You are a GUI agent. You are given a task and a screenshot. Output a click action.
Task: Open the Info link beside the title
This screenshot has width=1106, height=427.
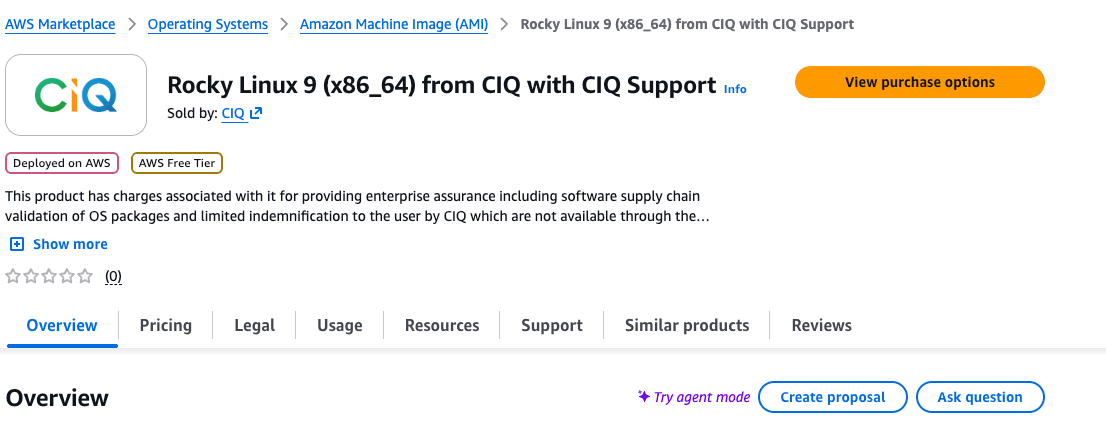coord(735,89)
